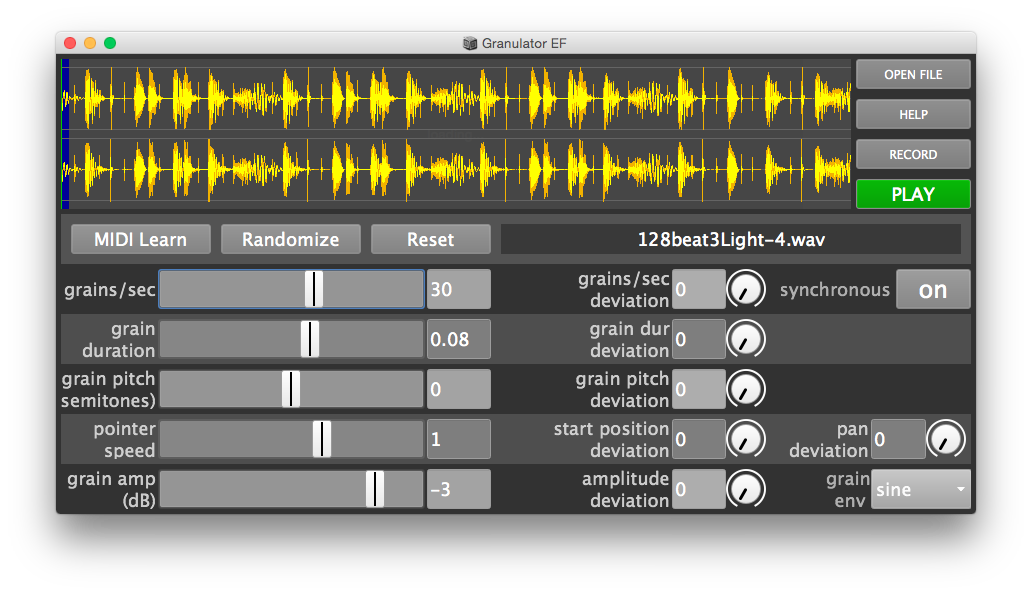The width and height of the screenshot is (1032, 594).
Task: Click the Reset button
Action: pos(430,239)
